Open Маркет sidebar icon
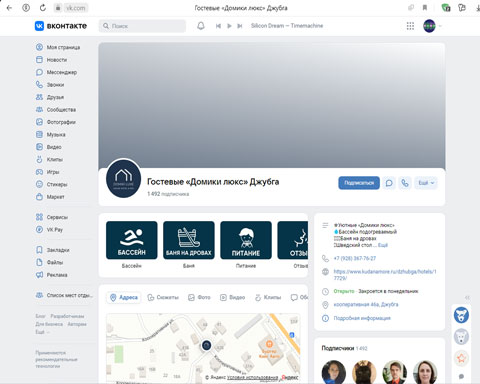The image size is (480, 384). tap(39, 197)
